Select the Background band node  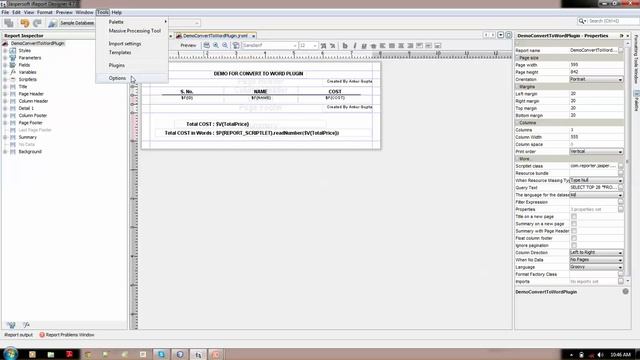point(30,151)
